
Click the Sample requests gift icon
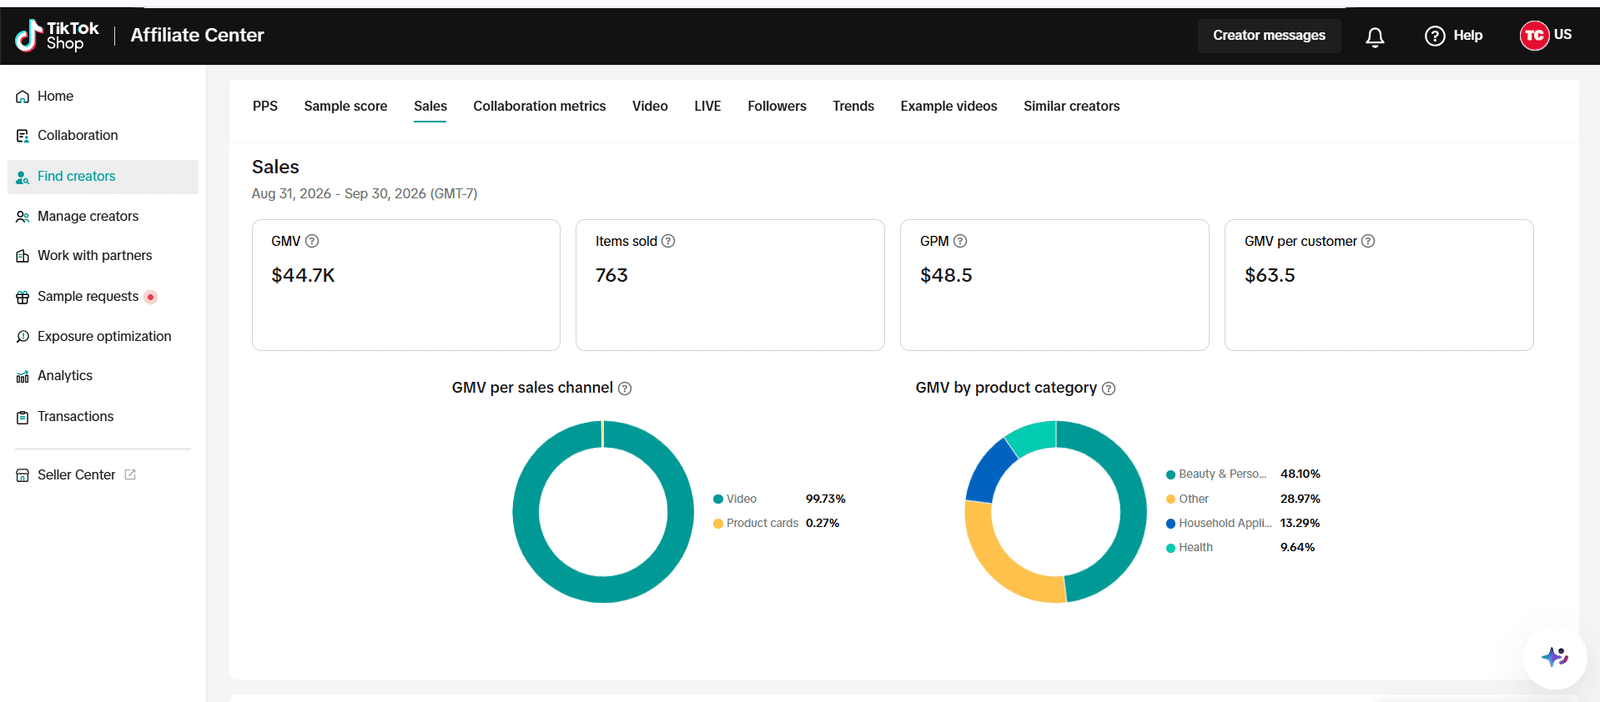point(22,297)
